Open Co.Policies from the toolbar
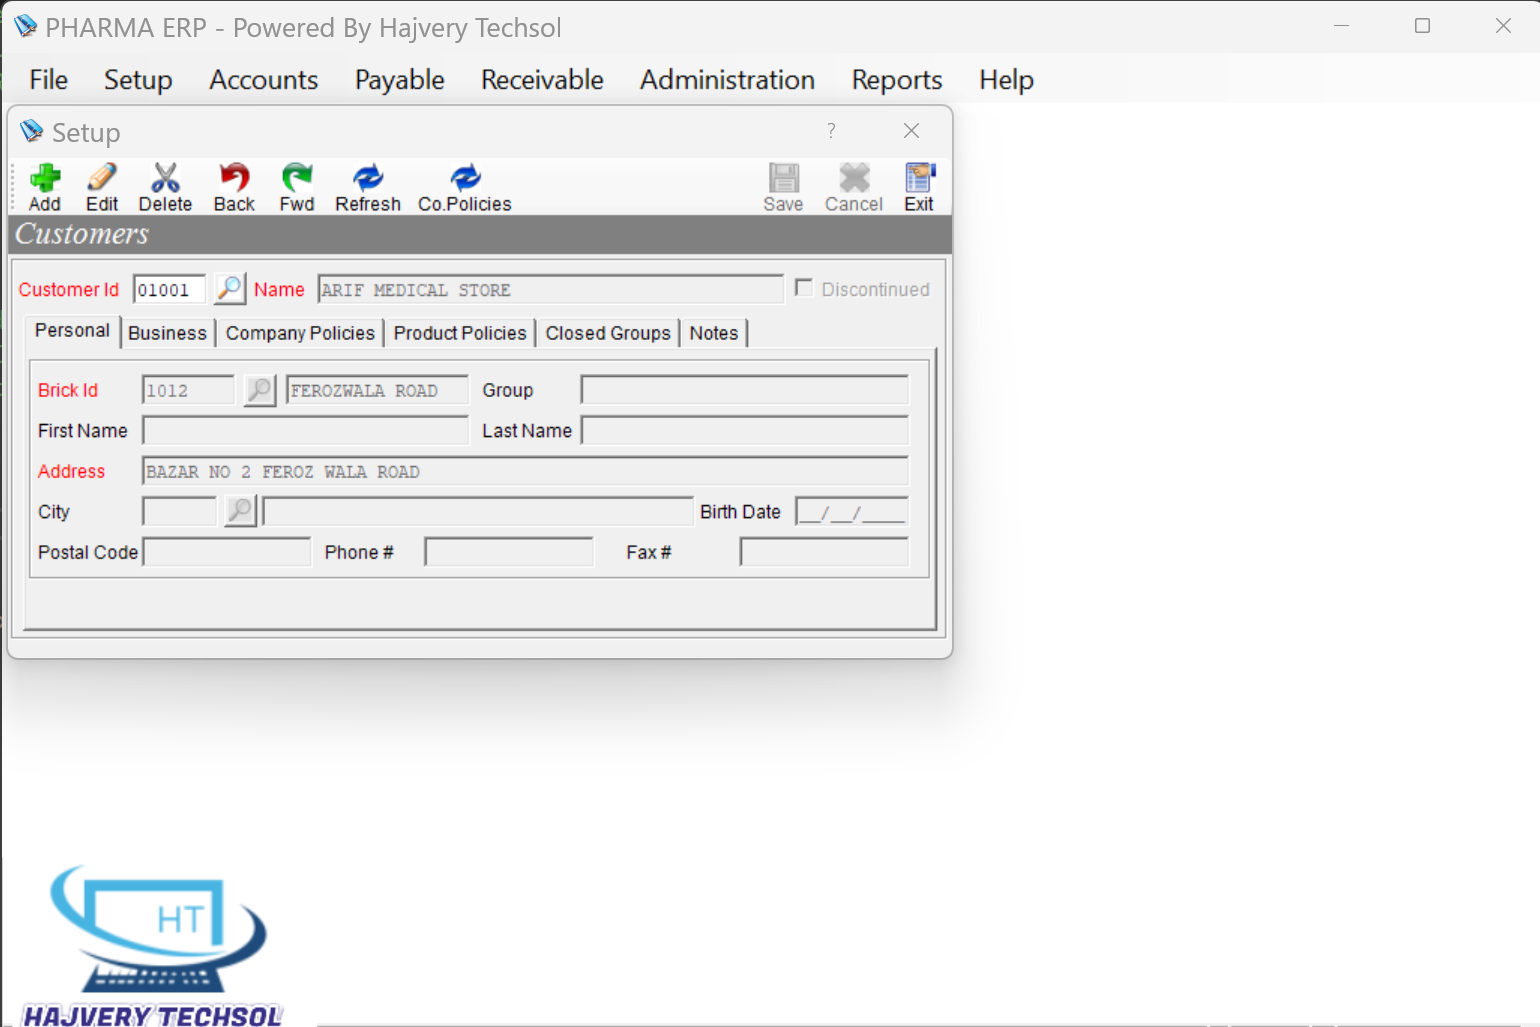Screen dimensions: 1540x1027 click(465, 187)
